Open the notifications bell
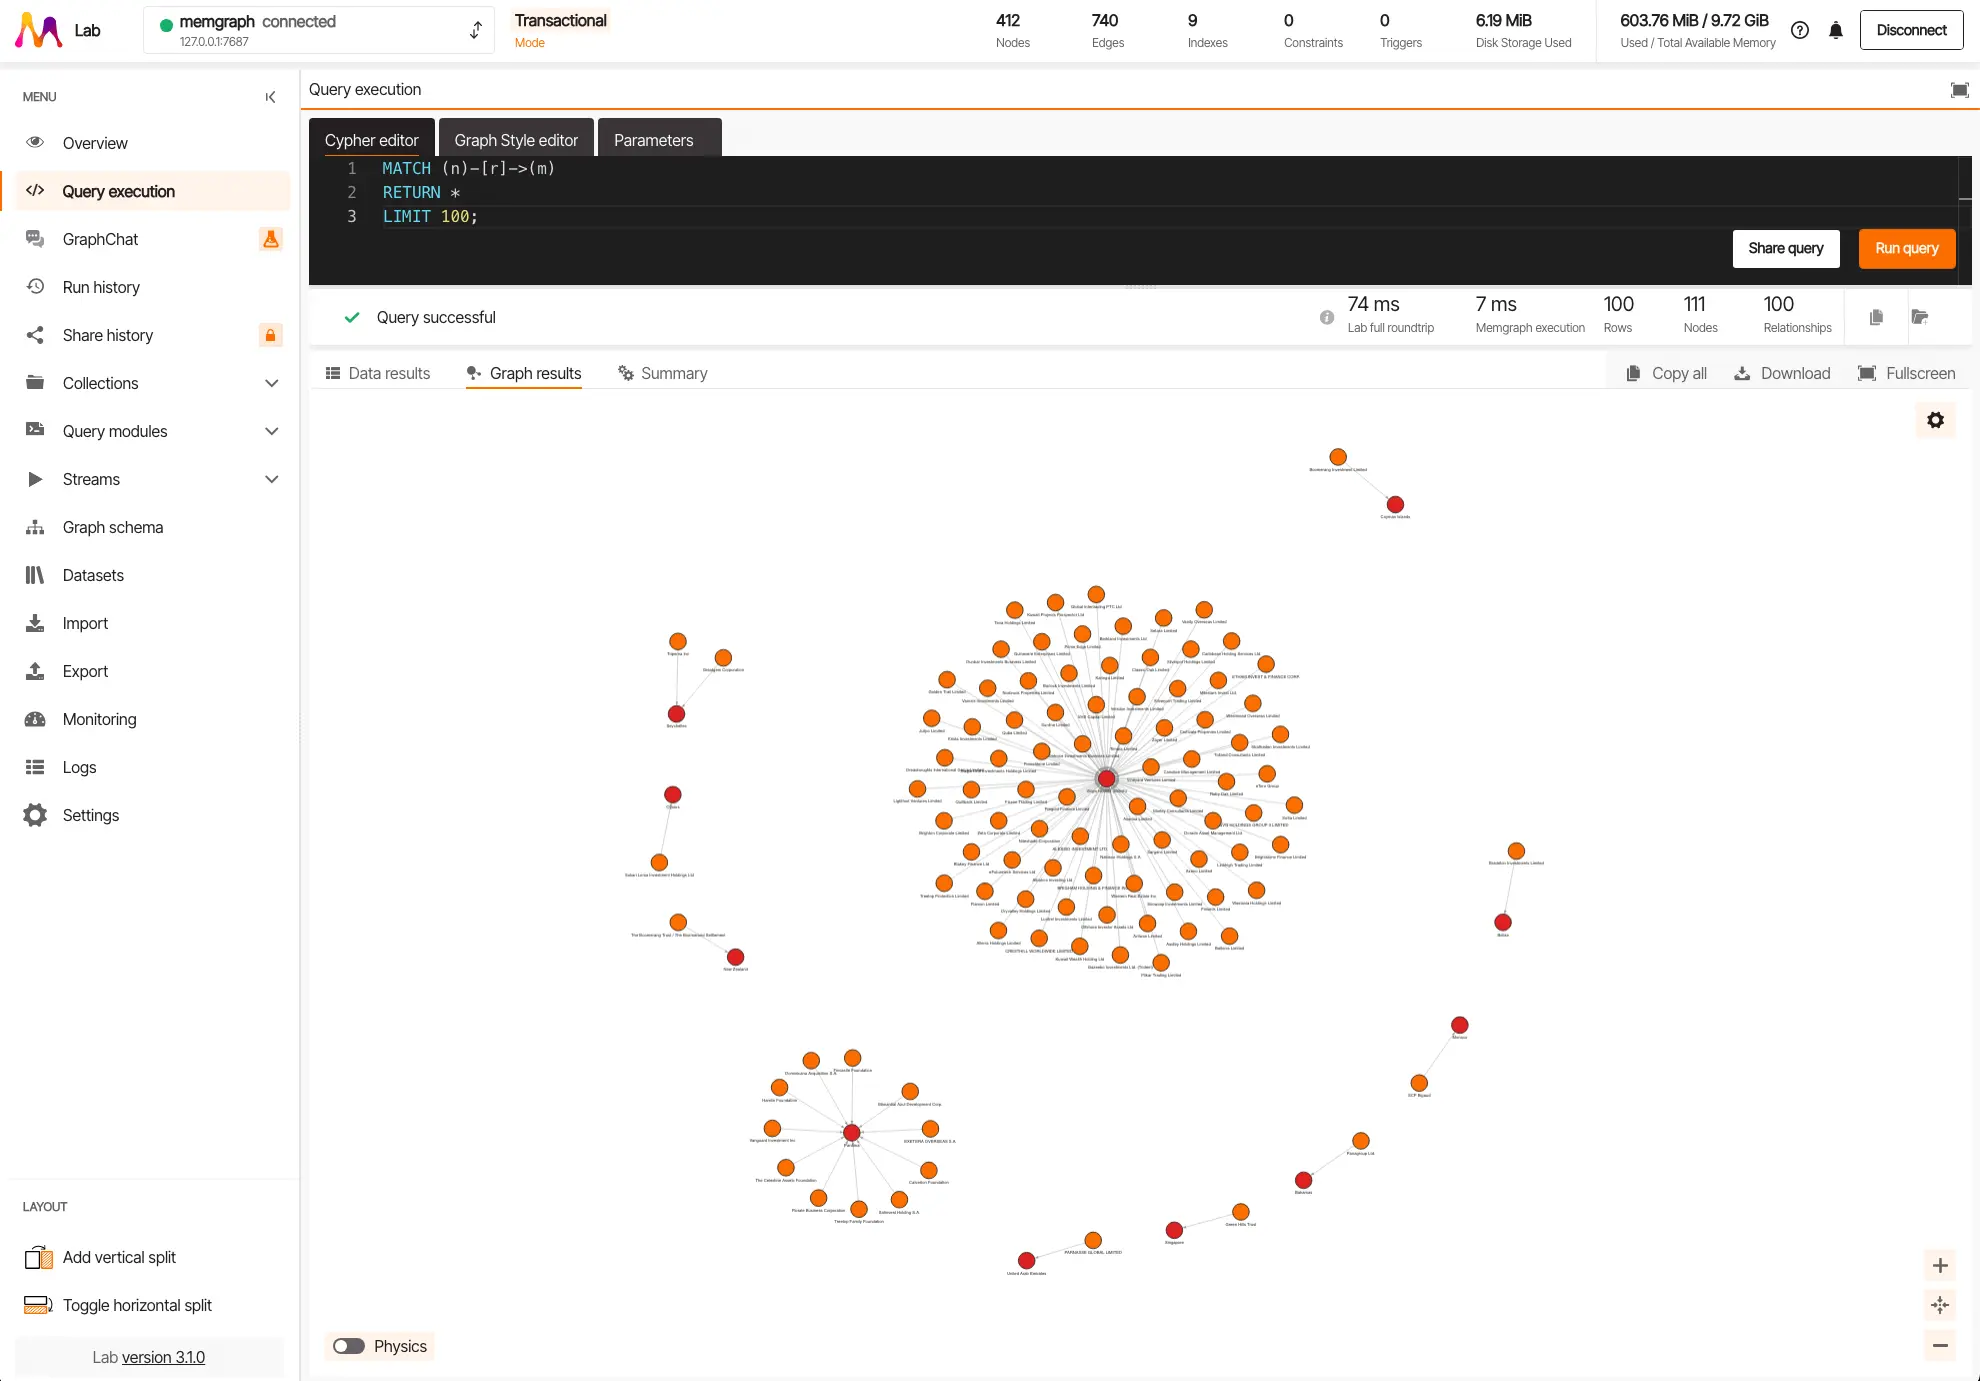Image resolution: width=1980 pixels, height=1381 pixels. 1835,30
